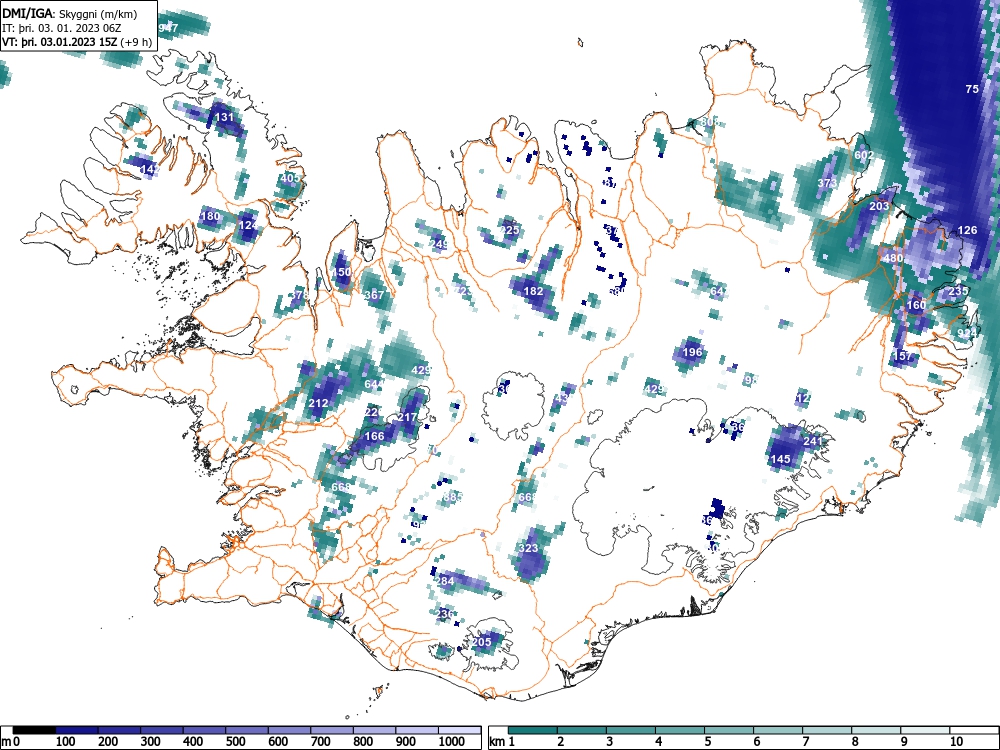Click the 'km' unit label in the kilometre legend

tap(497, 742)
